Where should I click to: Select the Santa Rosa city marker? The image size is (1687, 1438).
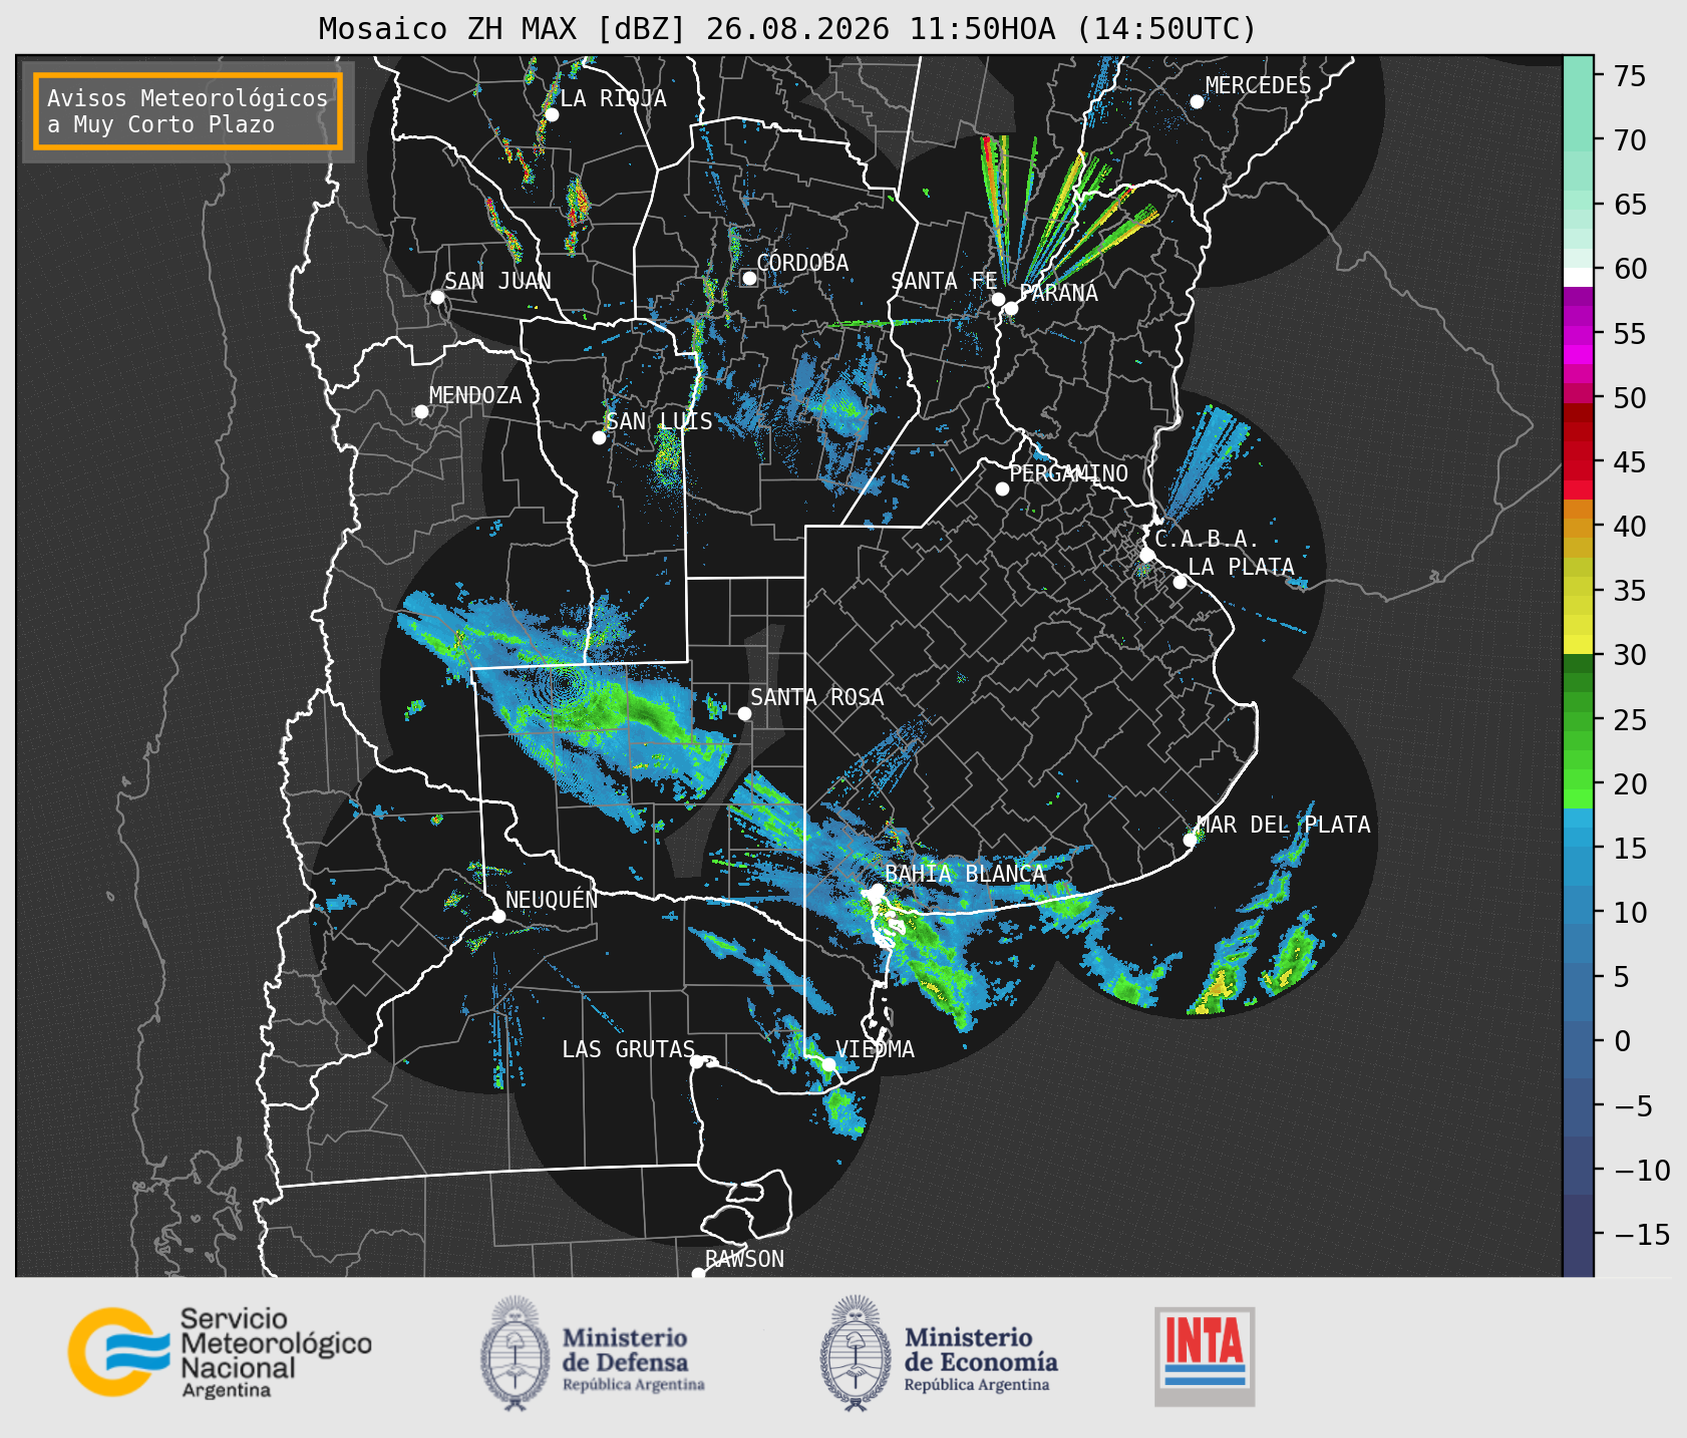coord(744,713)
